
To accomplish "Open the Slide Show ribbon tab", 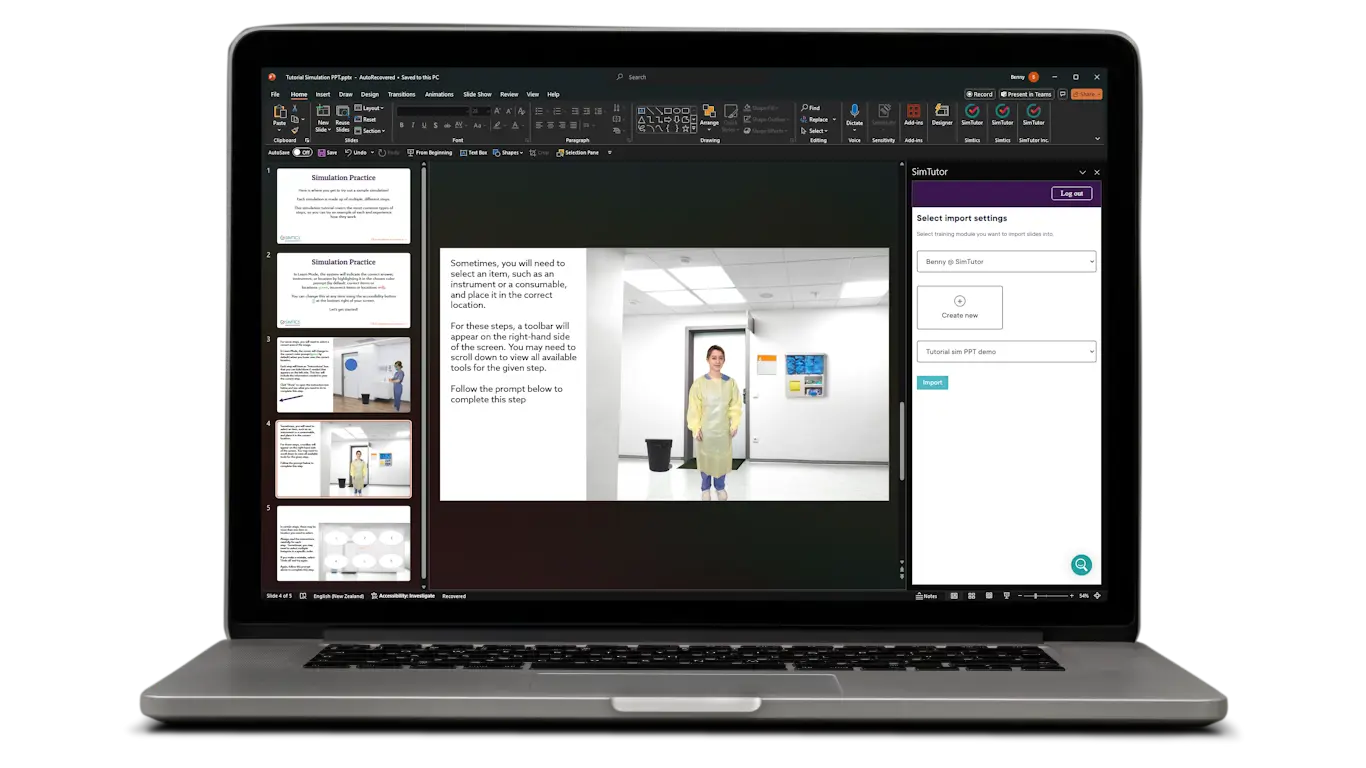I will [477, 94].
